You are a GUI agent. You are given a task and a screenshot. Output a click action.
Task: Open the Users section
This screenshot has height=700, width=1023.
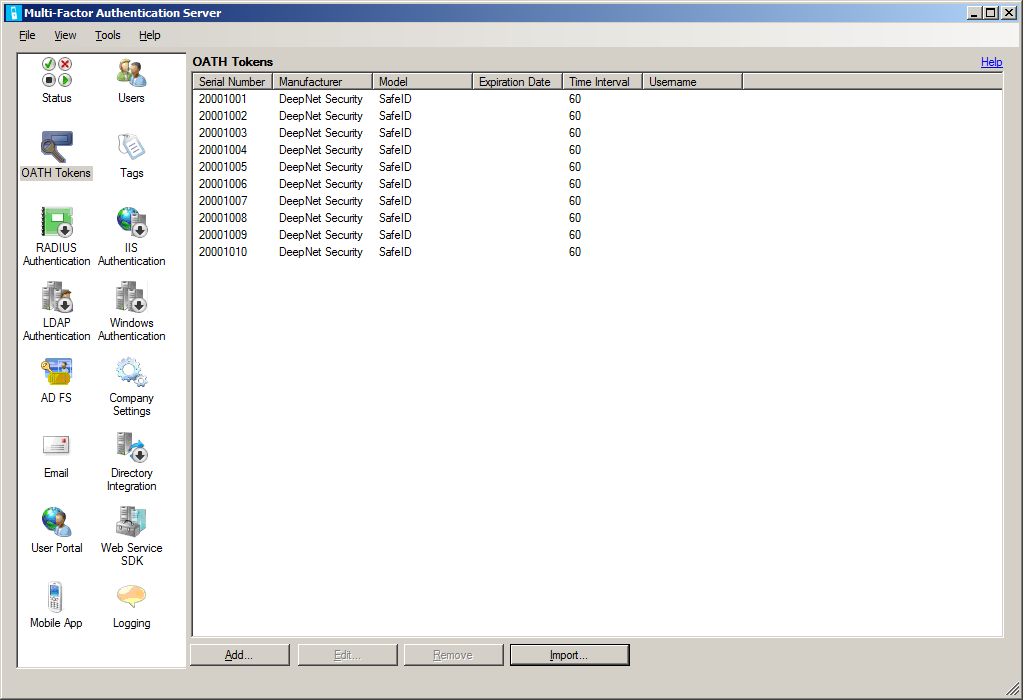(x=131, y=73)
